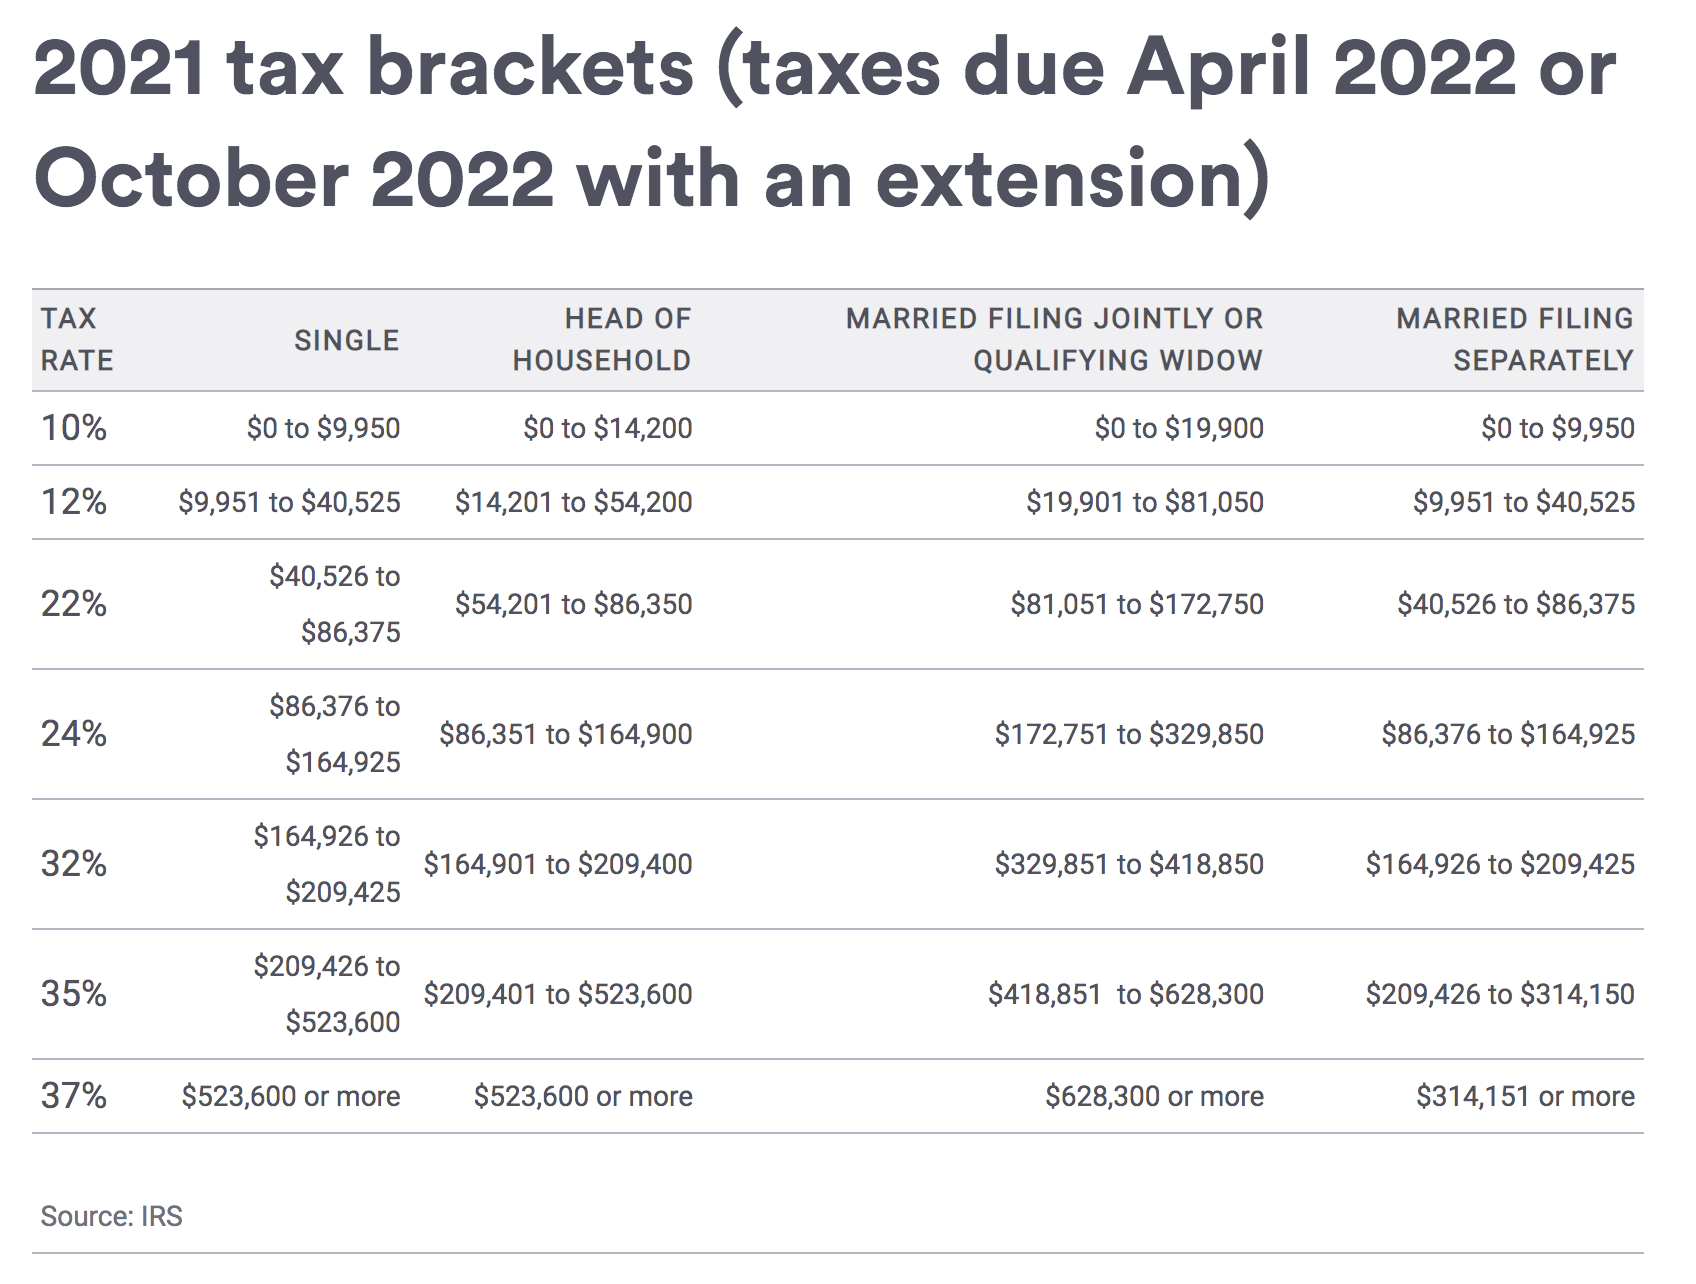The image size is (1696, 1284).
Task: Select the 37% tax rate cell
Action: click(x=74, y=1096)
